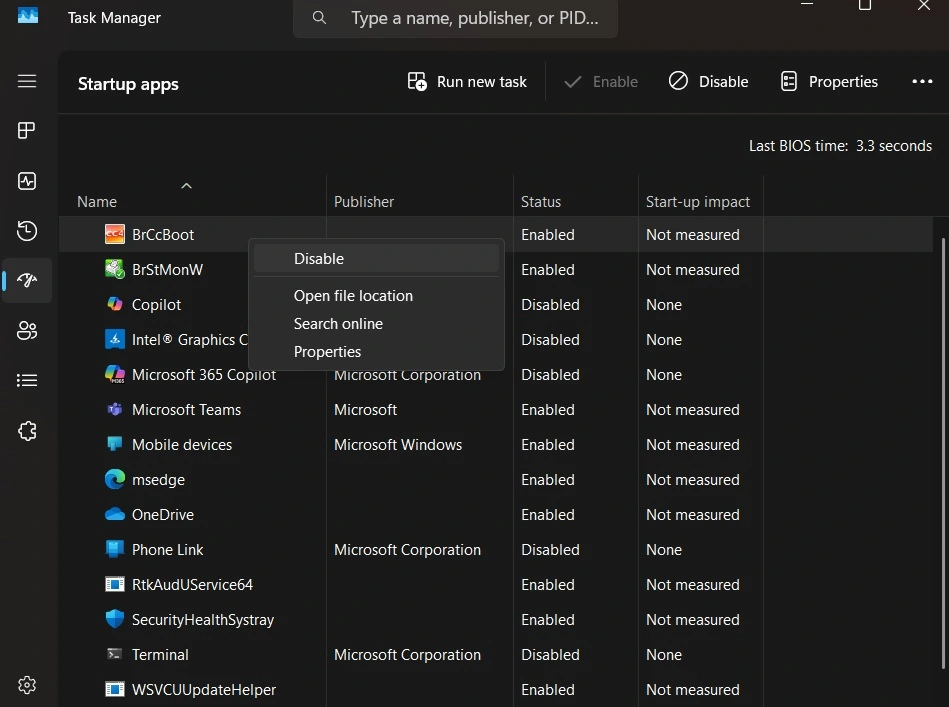Viewport: 949px width, 707px height.
Task: Click Disabled status of Copilot row
Action: tap(550, 304)
